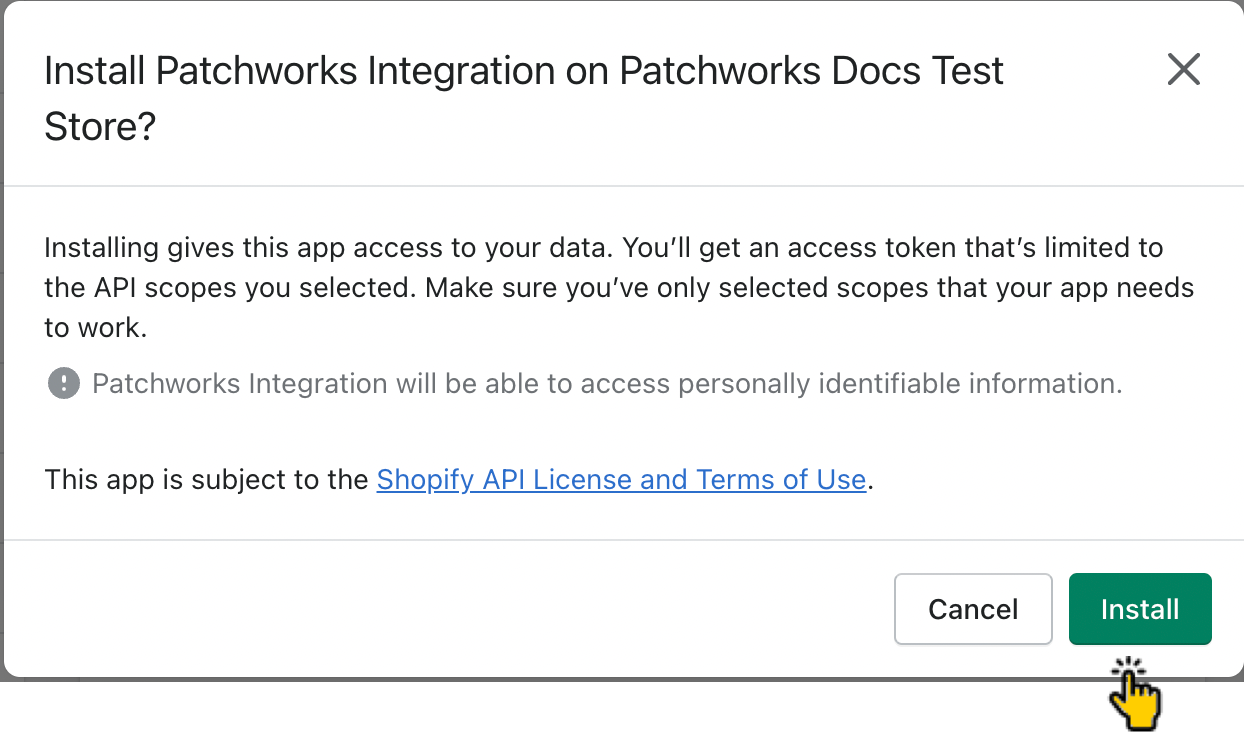The height and width of the screenshot is (732, 1244).
Task: Click the "to work." paragraph ending
Action: [96, 328]
